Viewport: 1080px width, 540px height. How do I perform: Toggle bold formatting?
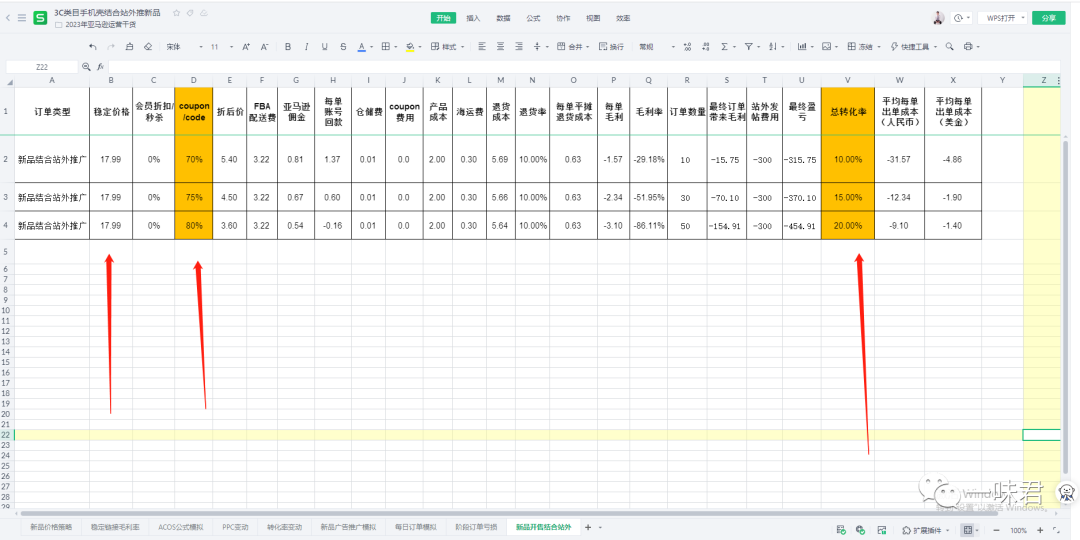[x=288, y=47]
